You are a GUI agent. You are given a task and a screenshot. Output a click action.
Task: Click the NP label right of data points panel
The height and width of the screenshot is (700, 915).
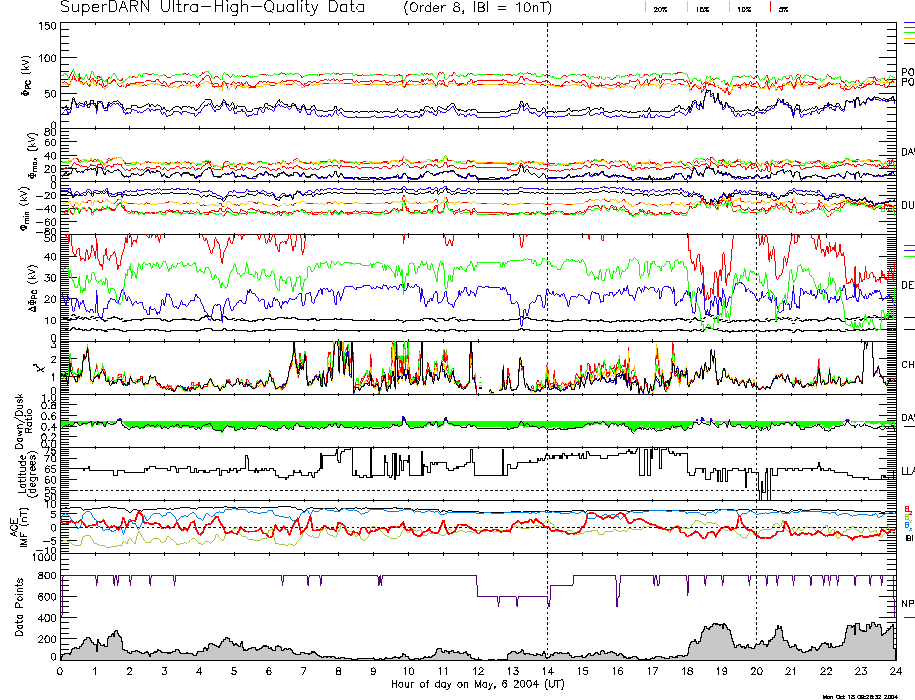pyautogui.click(x=907, y=603)
